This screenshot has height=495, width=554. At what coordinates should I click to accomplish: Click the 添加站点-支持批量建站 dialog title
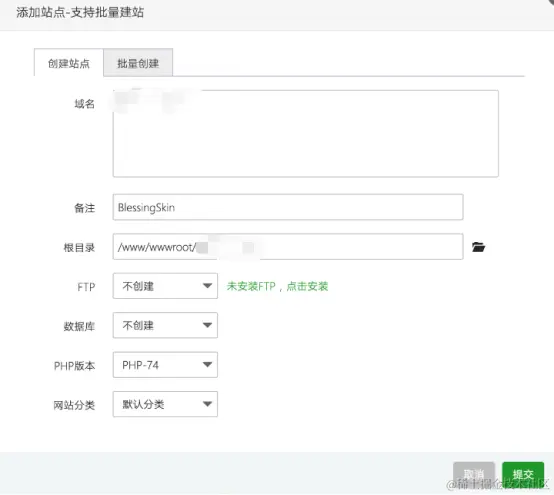[x=80, y=13]
